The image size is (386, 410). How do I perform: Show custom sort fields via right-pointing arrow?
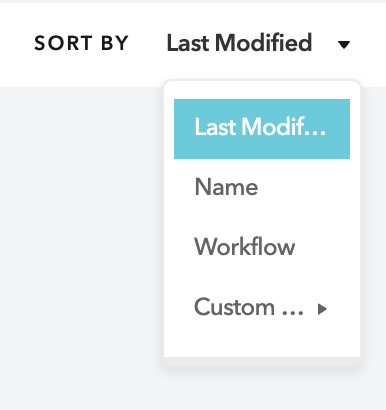[x=322, y=309]
